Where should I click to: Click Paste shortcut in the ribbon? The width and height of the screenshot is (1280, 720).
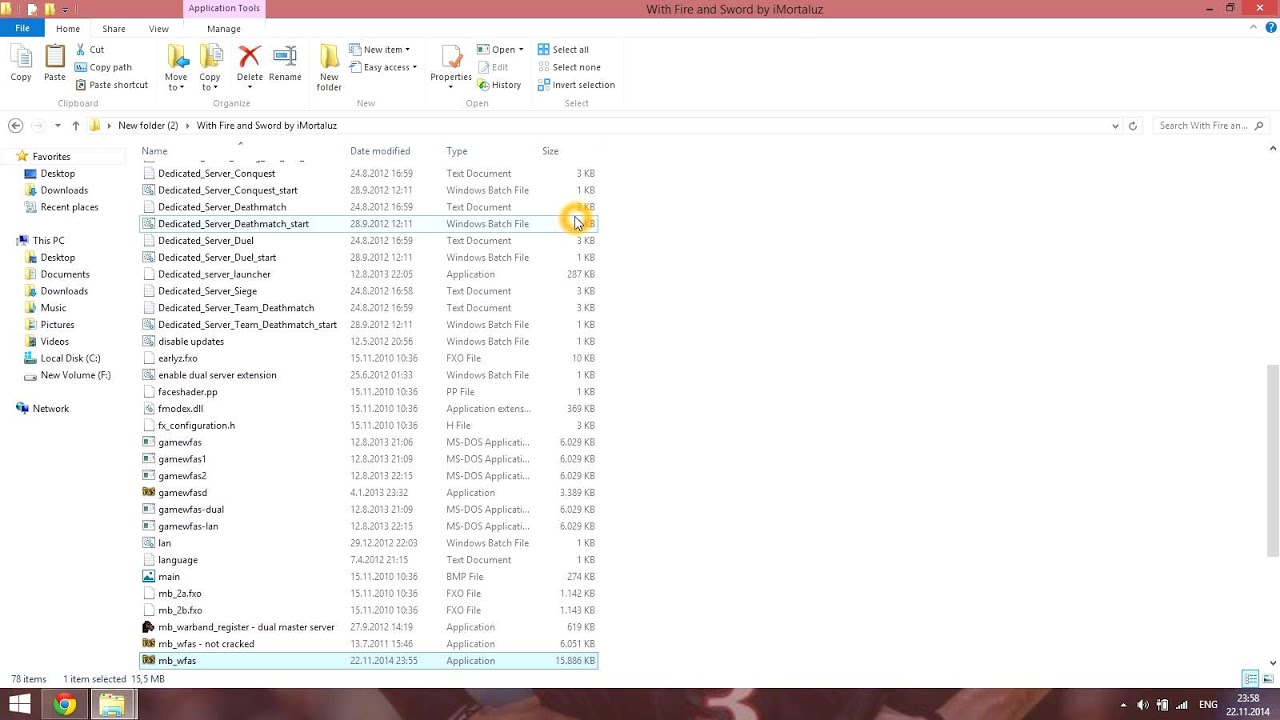click(111, 85)
